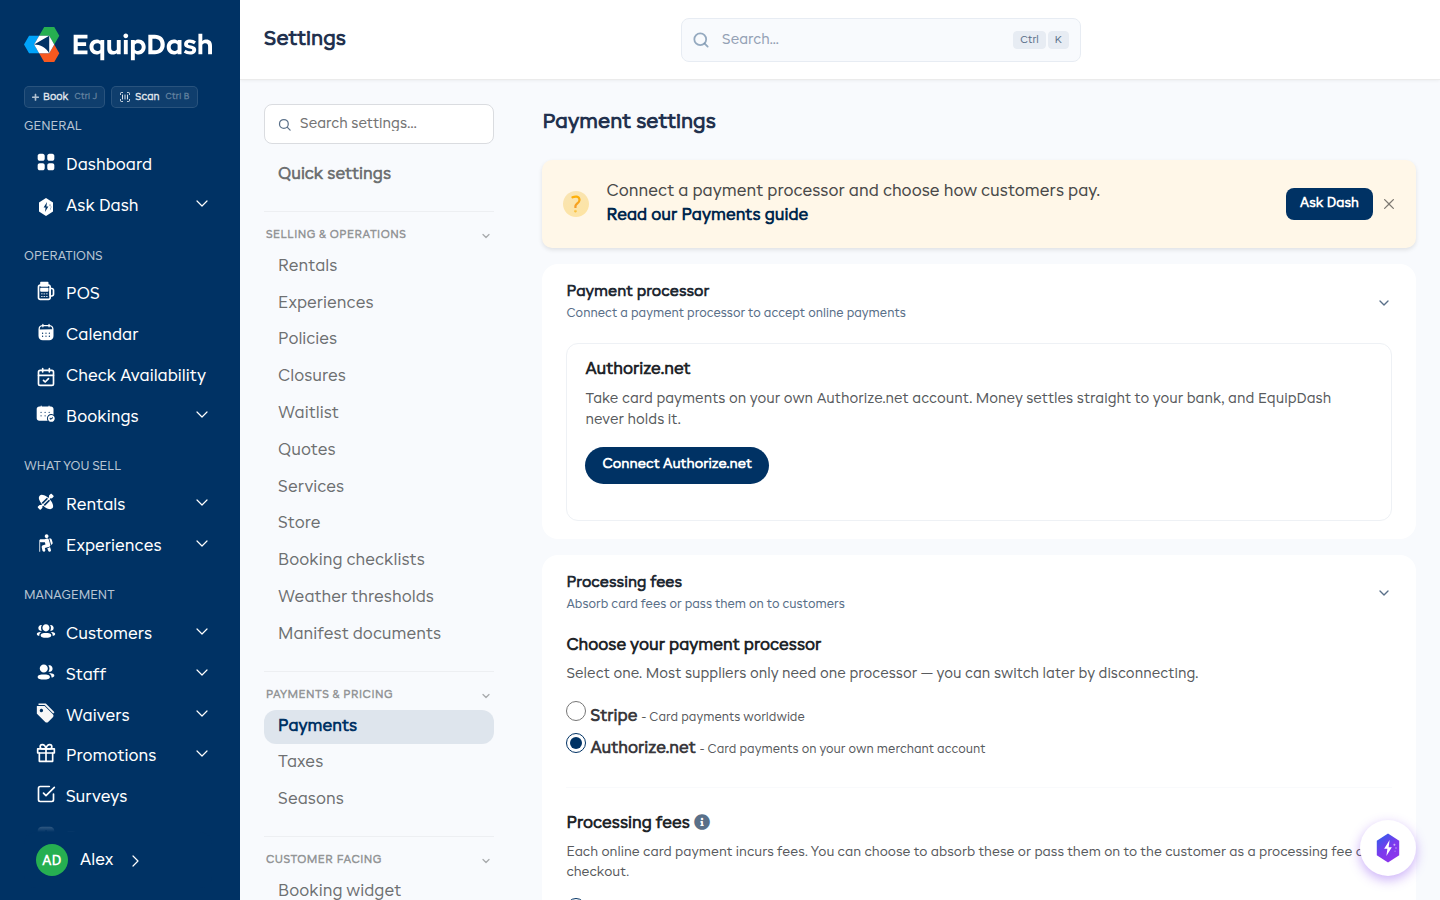This screenshot has width=1440, height=900.
Task: Open the Read our Payments guide link
Action: [x=707, y=215]
